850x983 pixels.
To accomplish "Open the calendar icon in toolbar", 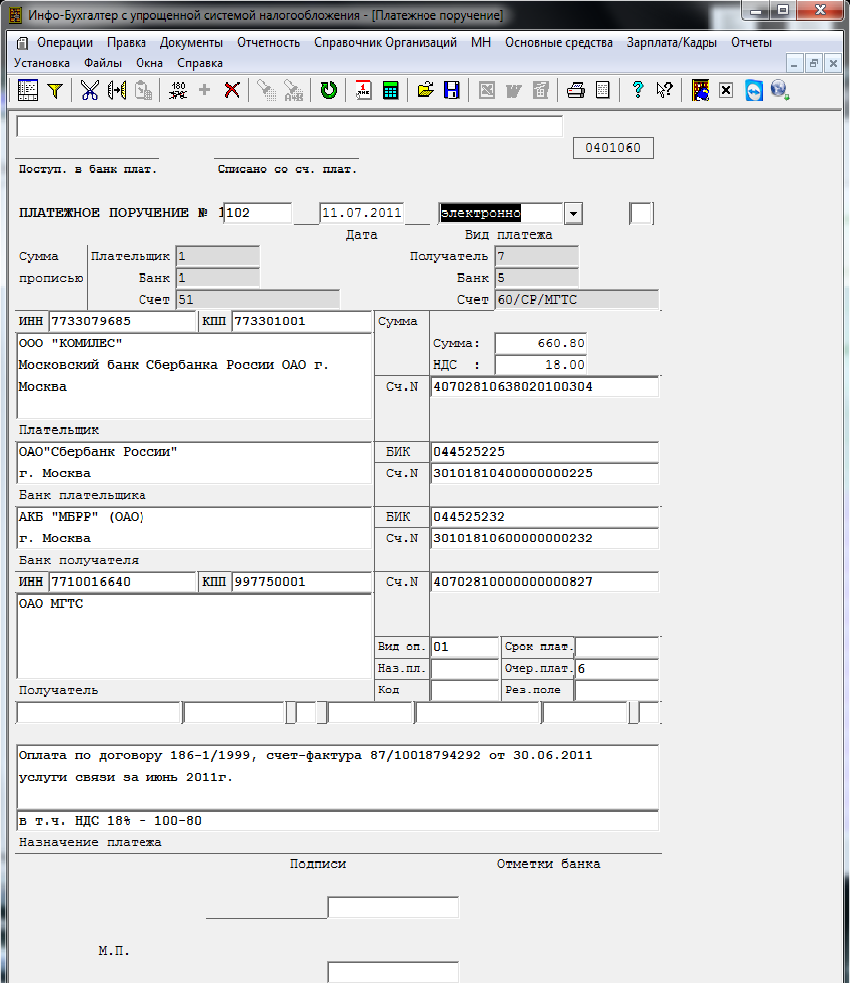I will coord(363,91).
